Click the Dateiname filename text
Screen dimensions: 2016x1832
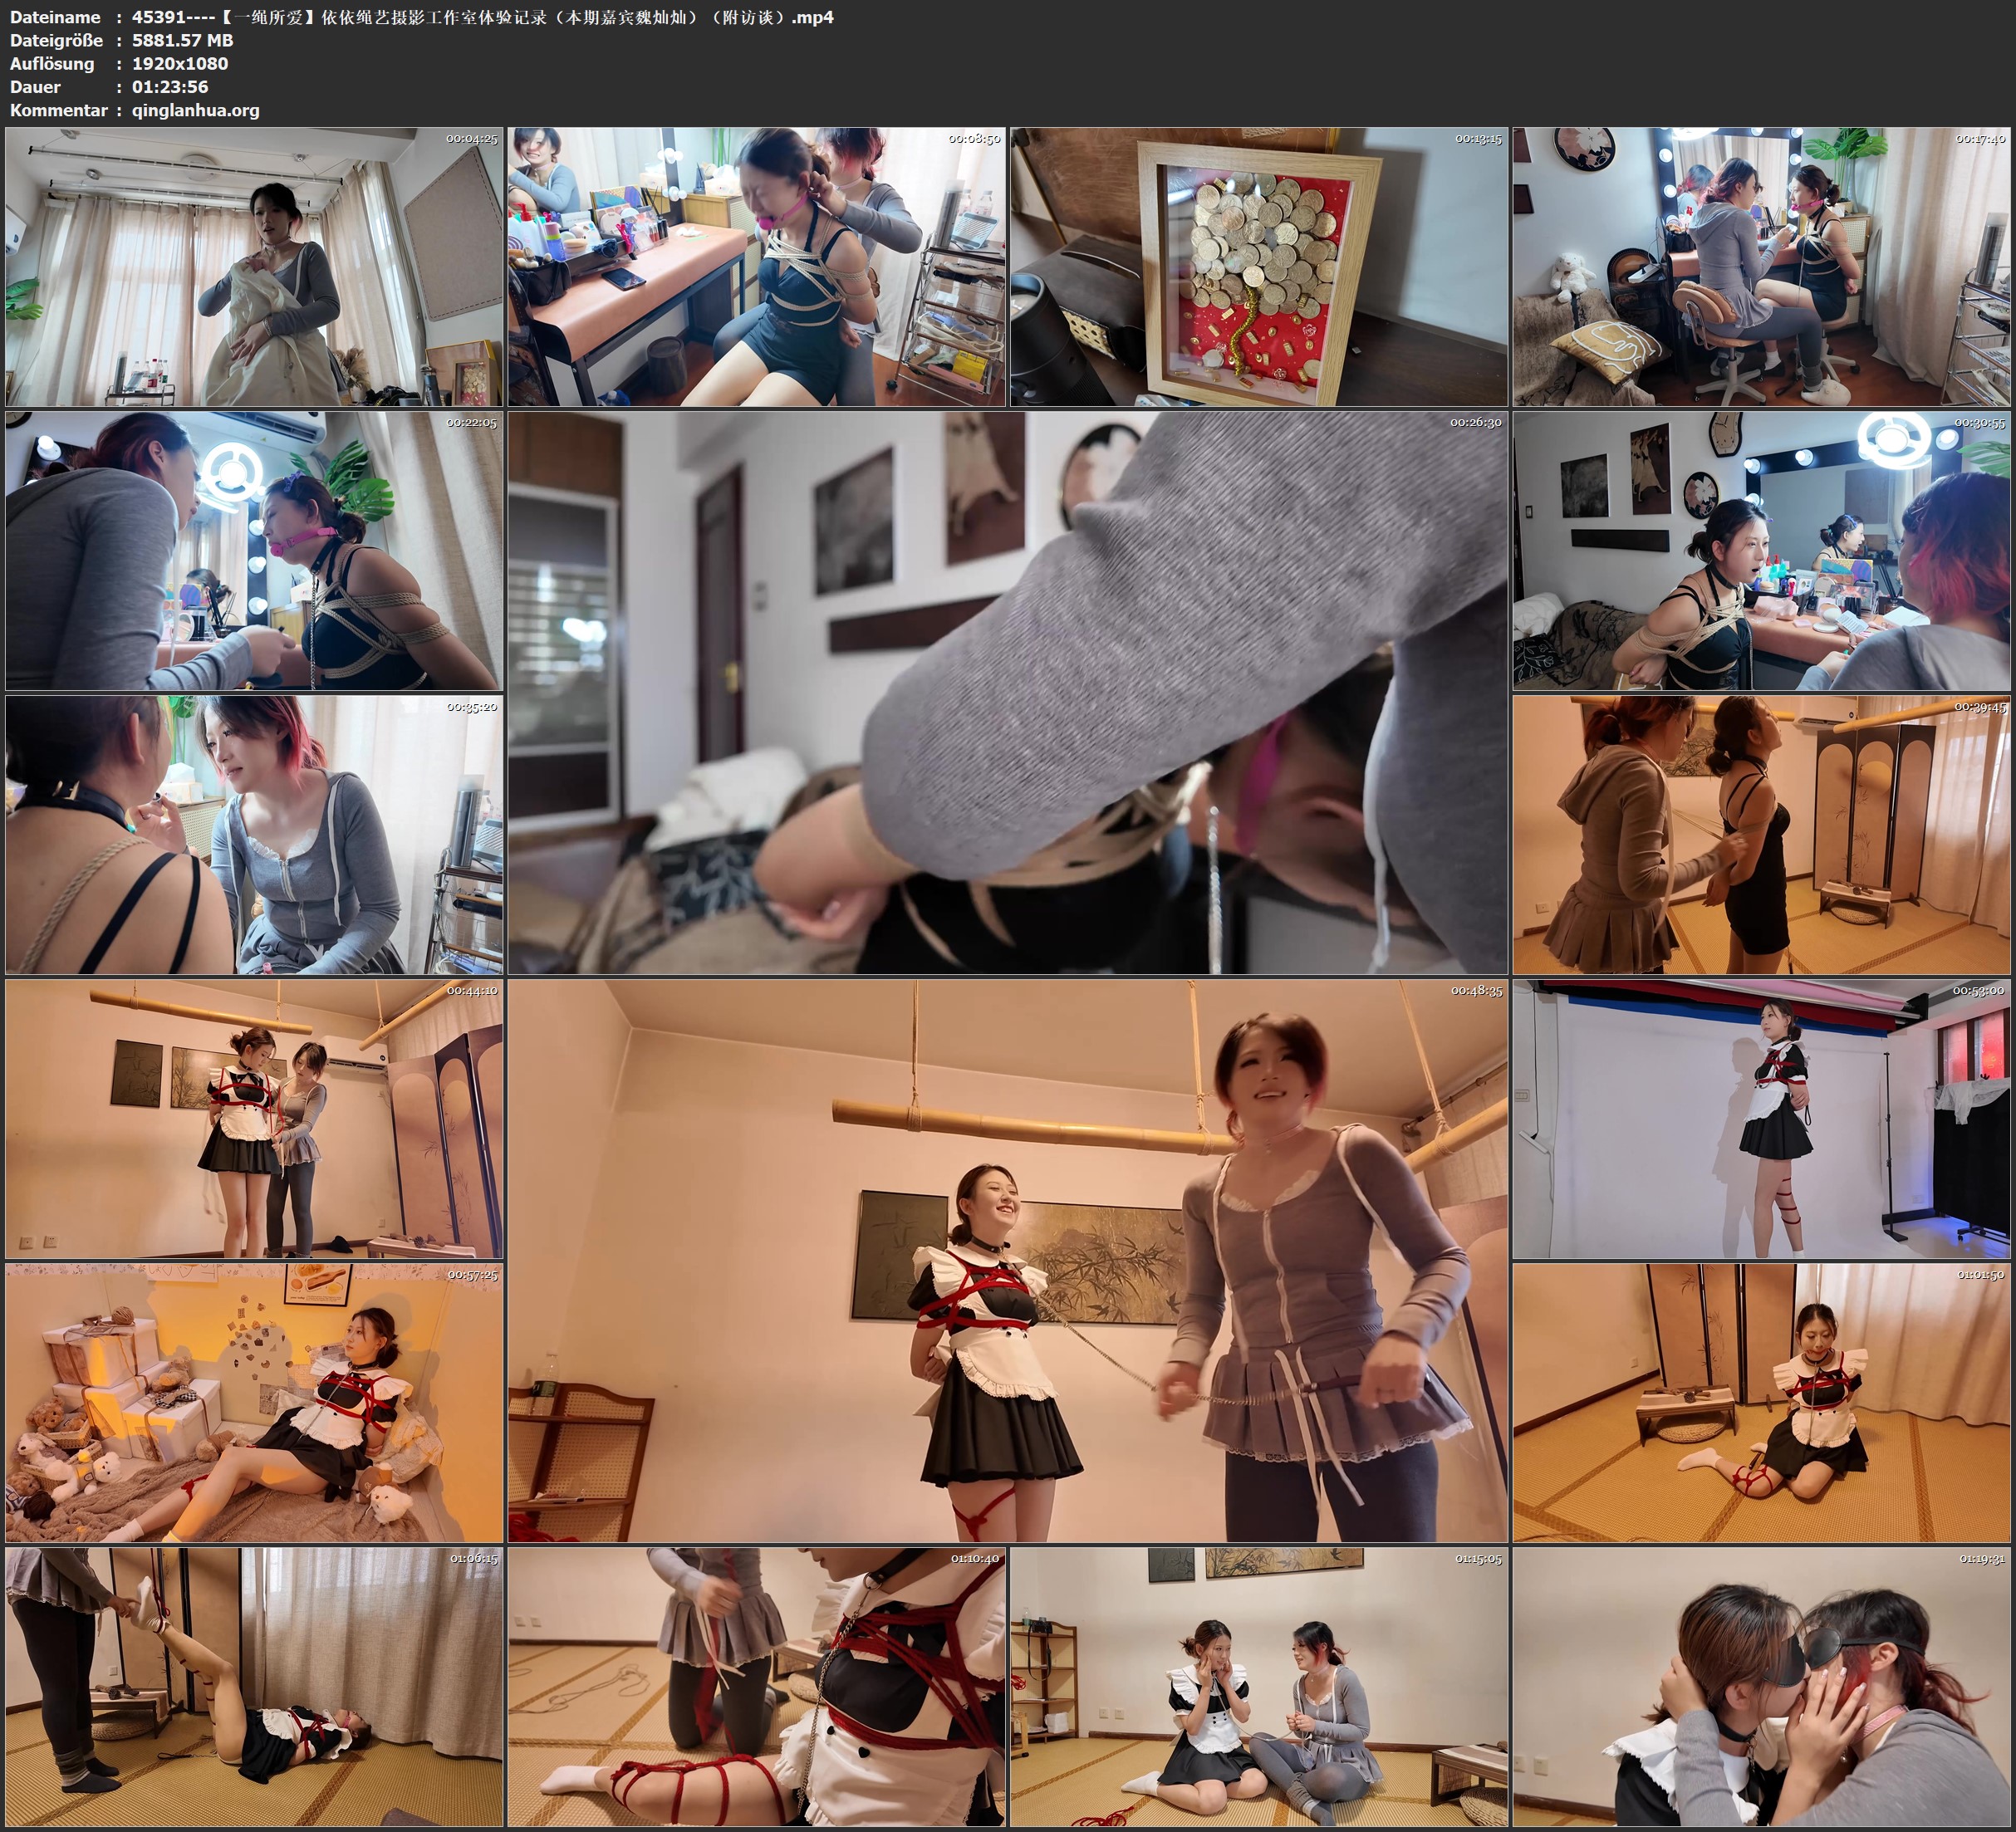pos(482,17)
